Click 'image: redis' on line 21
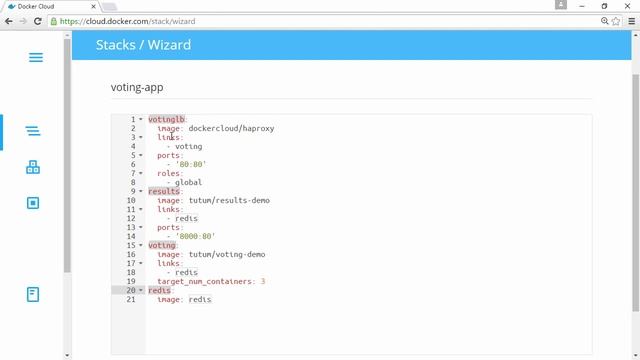The image size is (640, 360). click(184, 299)
